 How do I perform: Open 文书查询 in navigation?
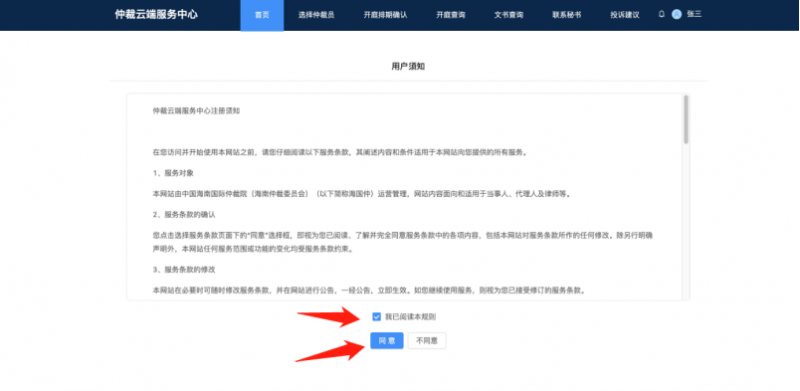click(x=509, y=15)
